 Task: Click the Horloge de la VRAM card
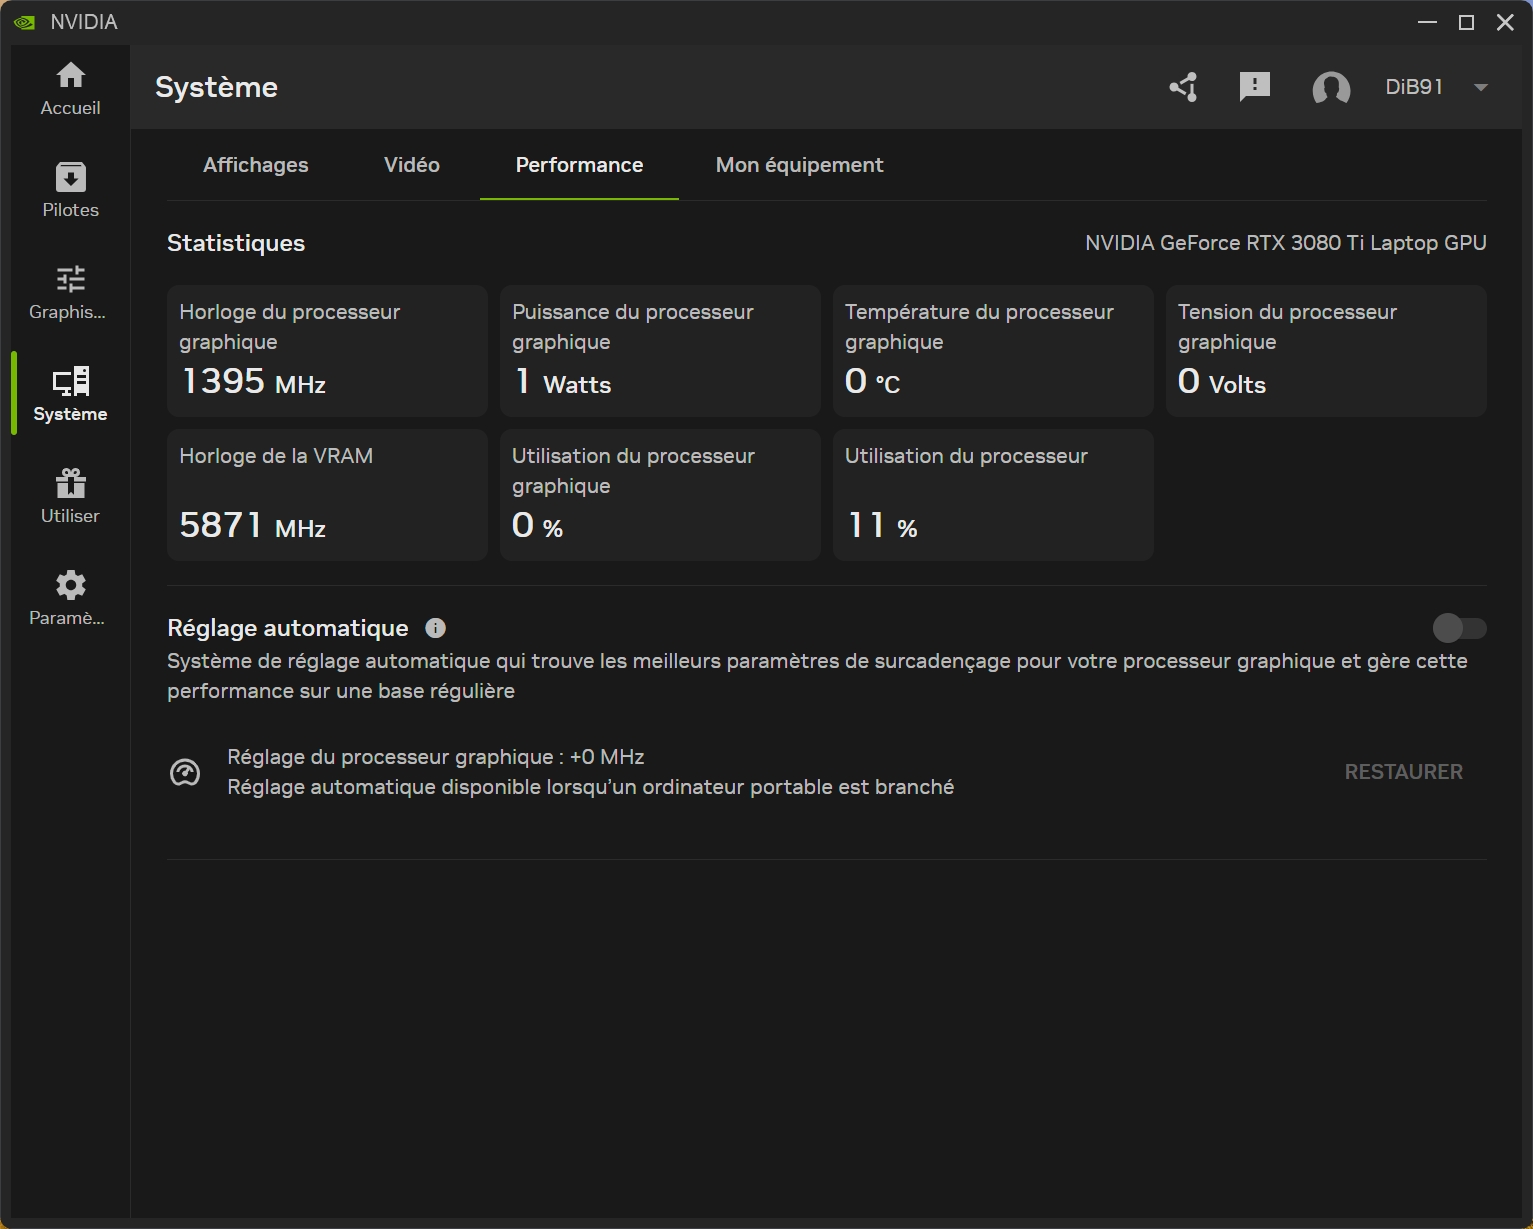click(x=327, y=495)
